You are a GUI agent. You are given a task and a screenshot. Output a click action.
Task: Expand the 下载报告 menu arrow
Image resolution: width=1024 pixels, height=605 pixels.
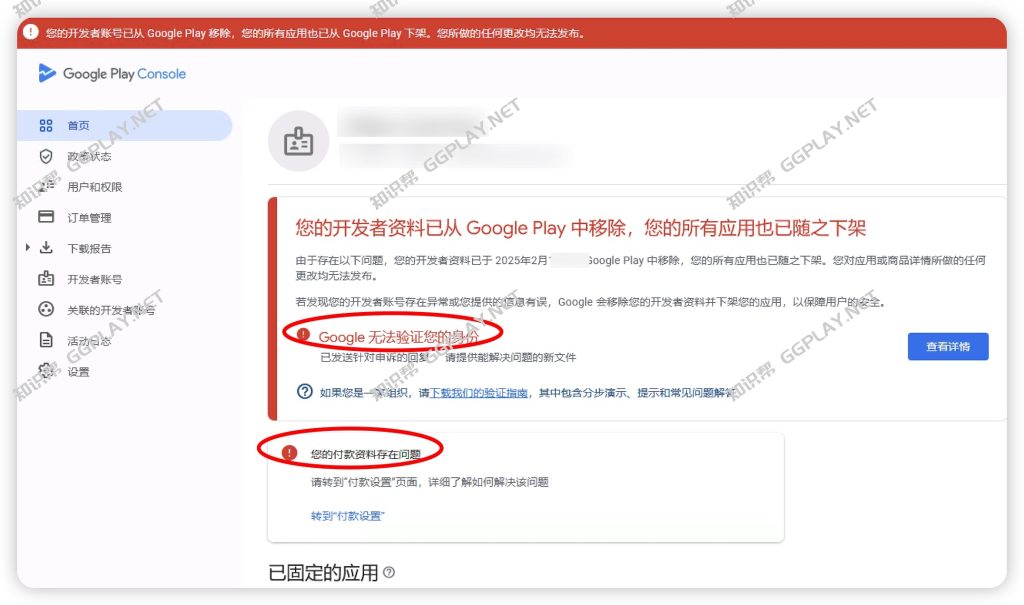point(27,248)
